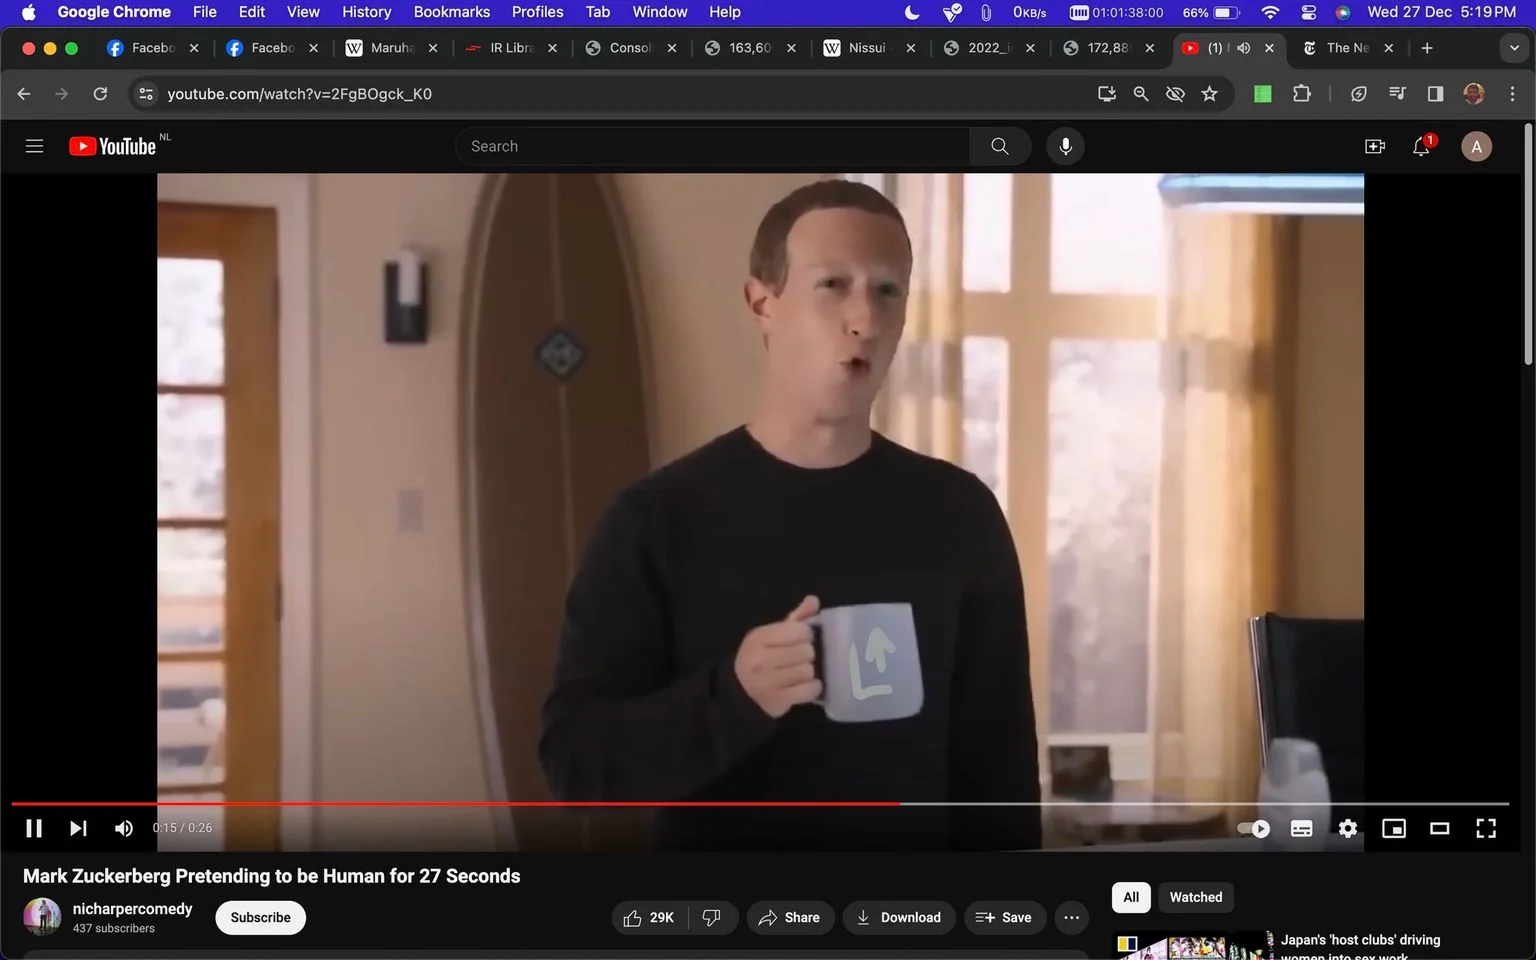The height and width of the screenshot is (960, 1536).
Task: Switch to theater mode
Action: coord(1440,828)
